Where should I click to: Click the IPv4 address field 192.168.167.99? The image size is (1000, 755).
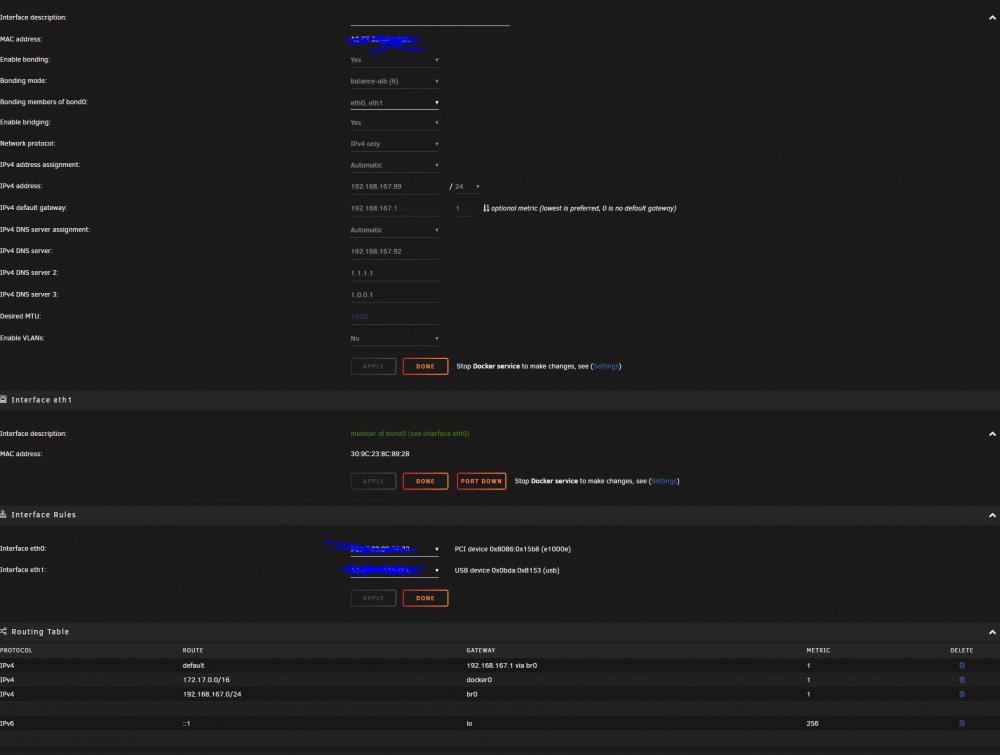(394, 187)
